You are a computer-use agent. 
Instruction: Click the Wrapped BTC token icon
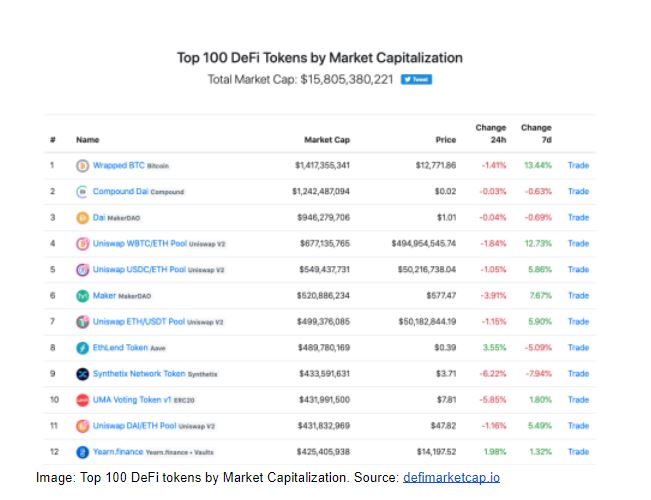coord(82,165)
